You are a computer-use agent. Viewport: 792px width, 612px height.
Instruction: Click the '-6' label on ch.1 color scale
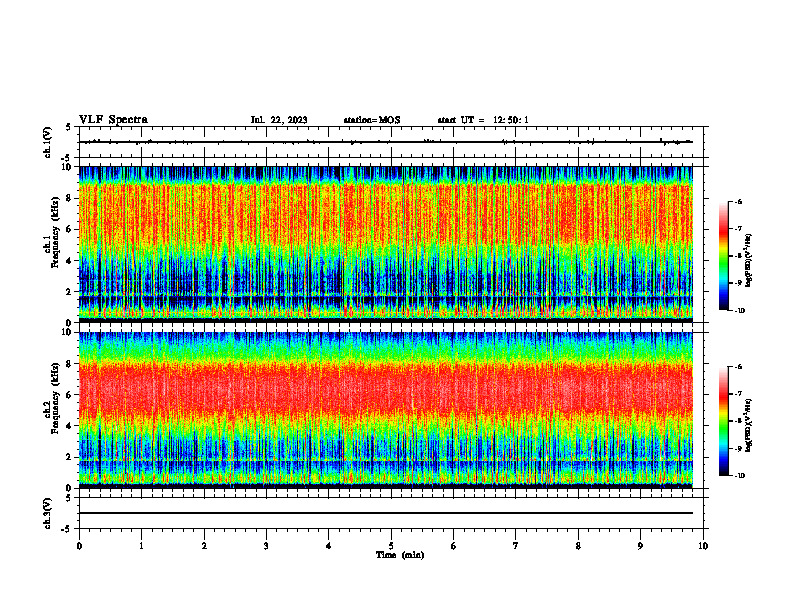(x=738, y=202)
